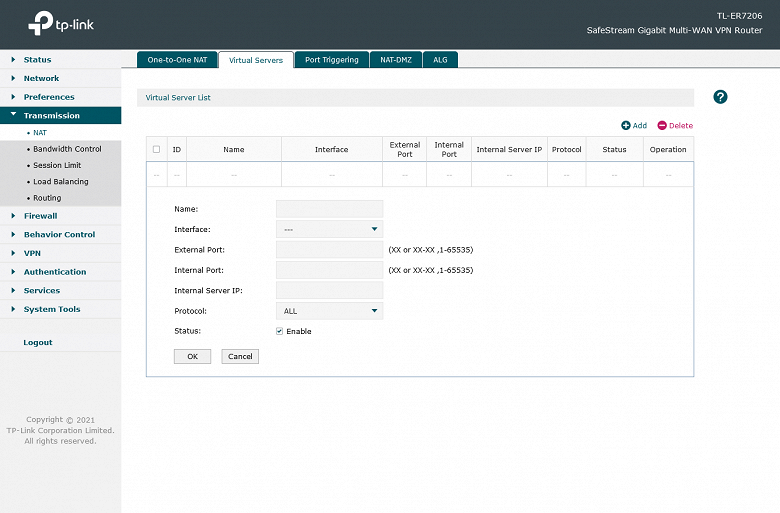The width and height of the screenshot is (780, 513).
Task: Click the Delete minus icon
Action: click(662, 125)
